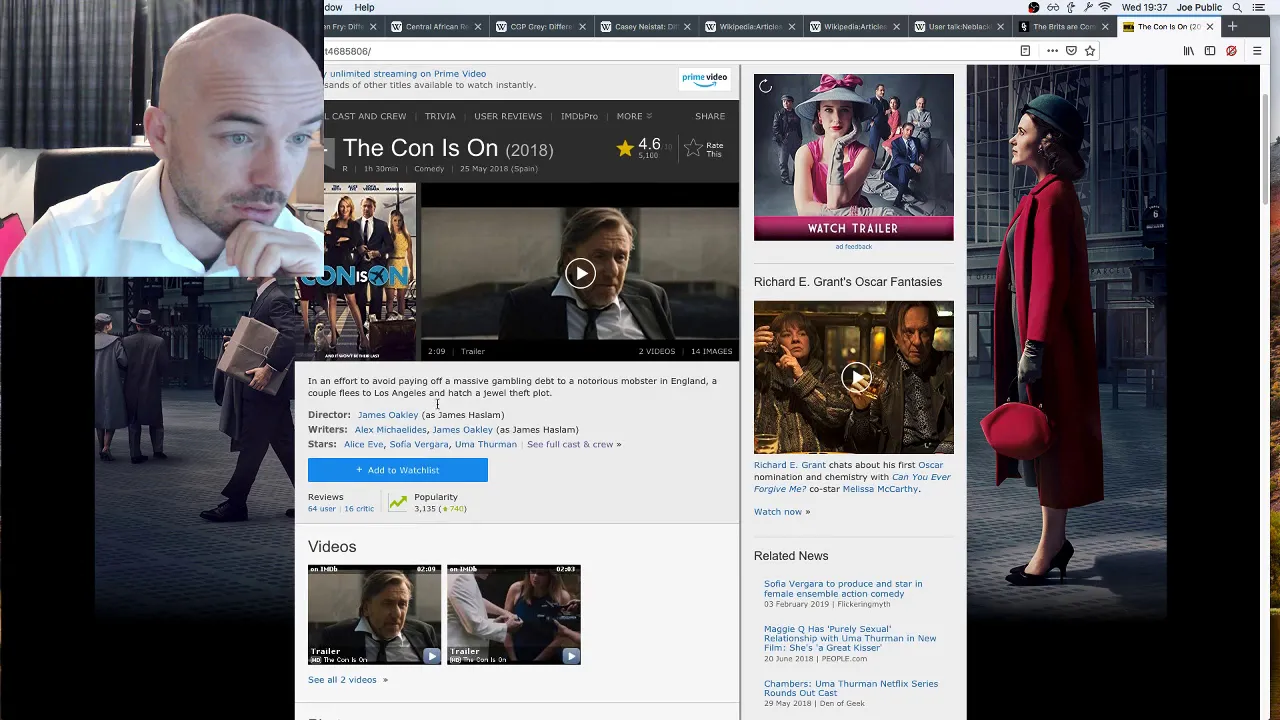
Task: Click the Joe Public user menu
Action: [1198, 7]
